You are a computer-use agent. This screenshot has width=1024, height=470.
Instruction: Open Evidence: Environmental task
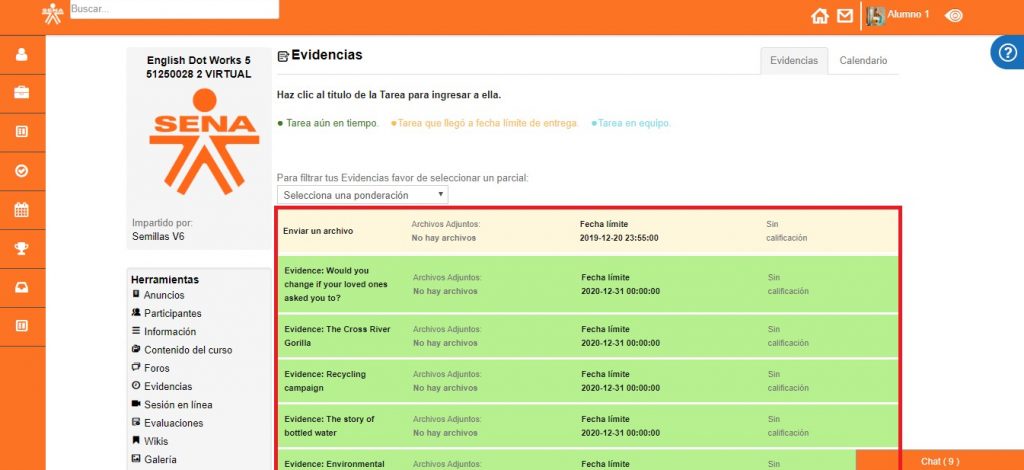tap(334, 464)
